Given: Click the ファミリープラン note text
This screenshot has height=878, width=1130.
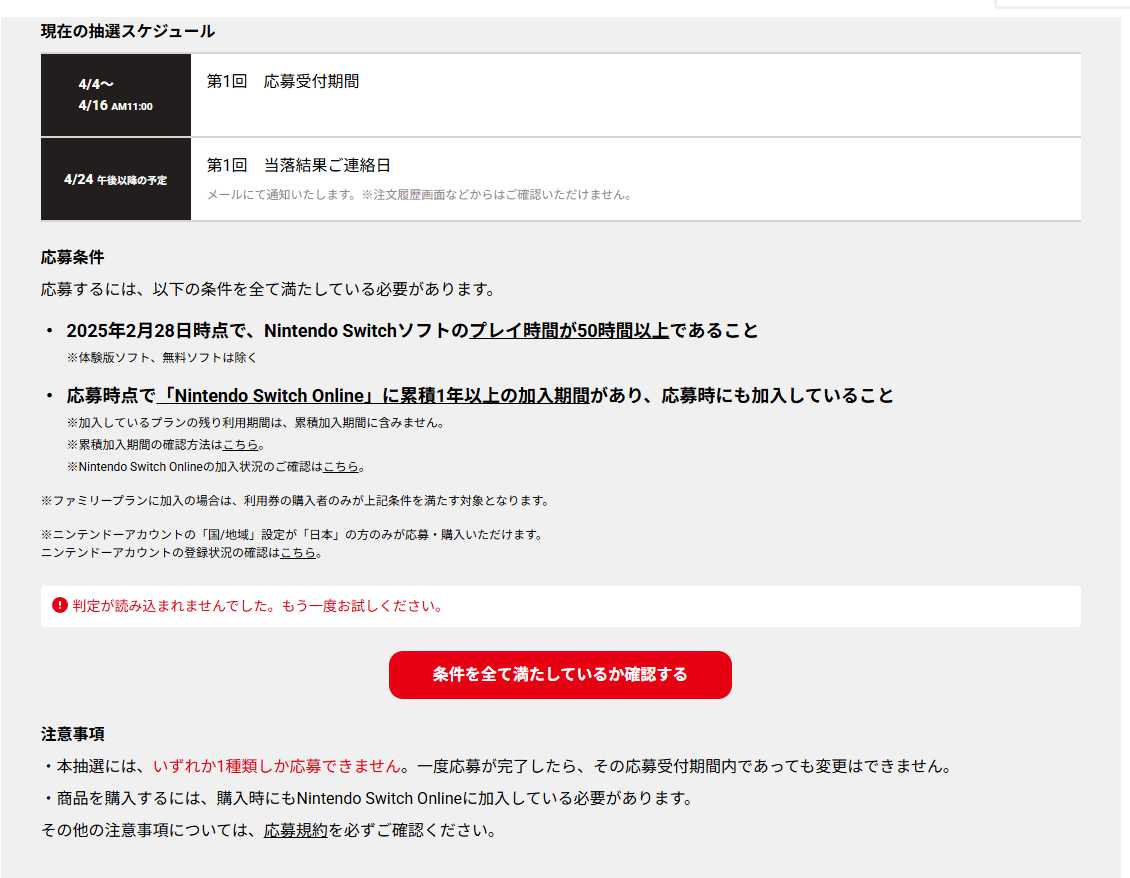Looking at the screenshot, I should coord(294,500).
